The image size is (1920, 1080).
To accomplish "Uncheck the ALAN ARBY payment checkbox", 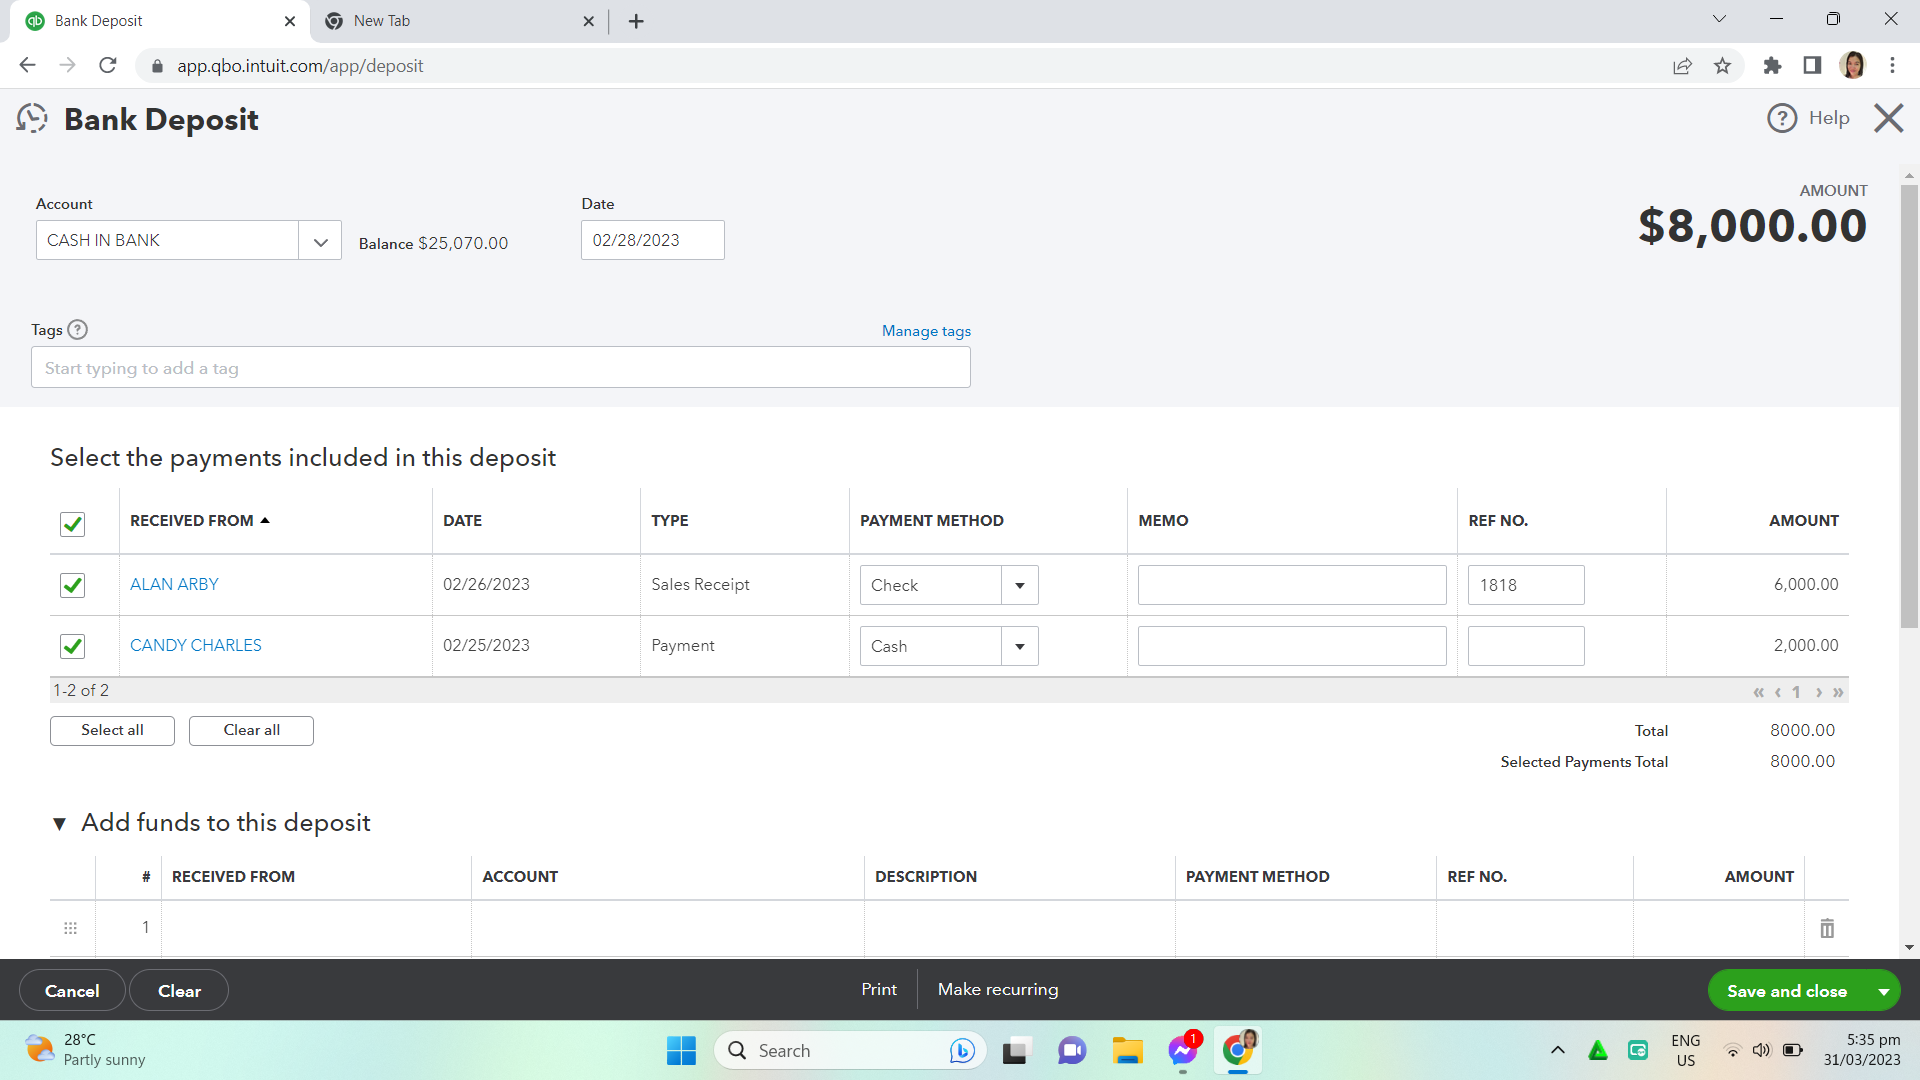I will pos(72,585).
